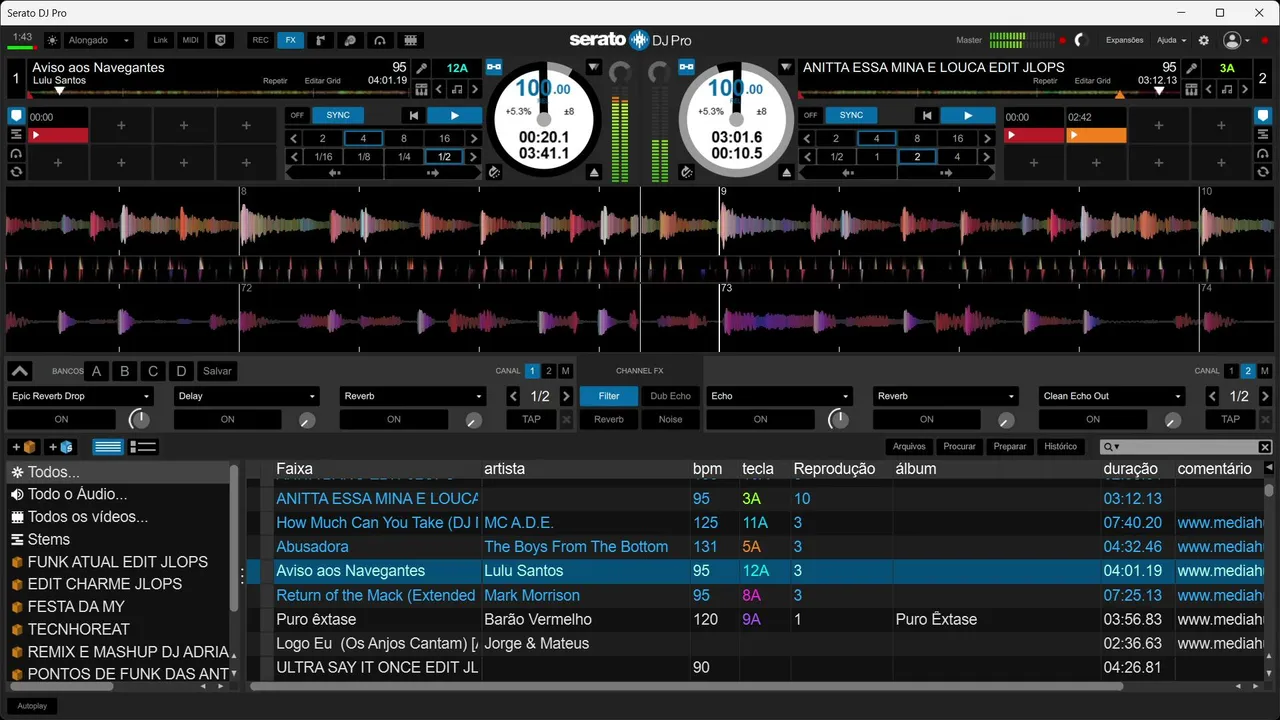Select headphone cue icon on deck 1 side strip
Screen dimensions: 1280x720
coord(16,153)
